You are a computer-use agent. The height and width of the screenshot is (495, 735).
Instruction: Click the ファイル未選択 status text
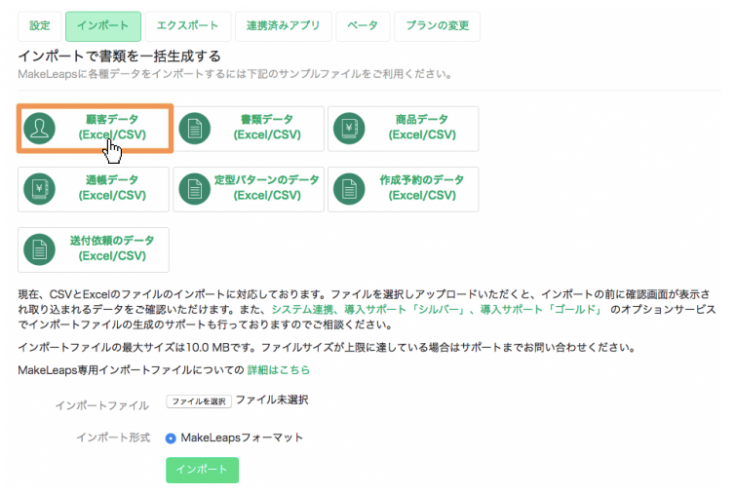(x=272, y=400)
